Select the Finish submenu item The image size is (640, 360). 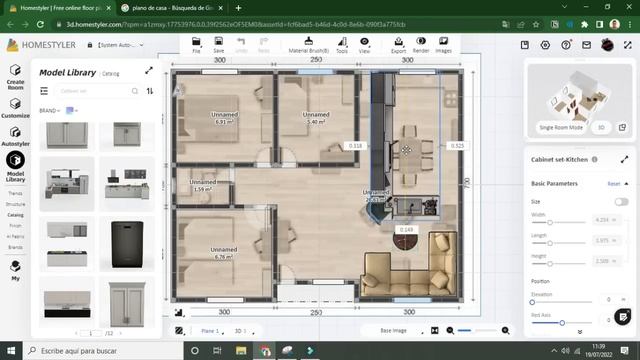[x=16, y=226]
